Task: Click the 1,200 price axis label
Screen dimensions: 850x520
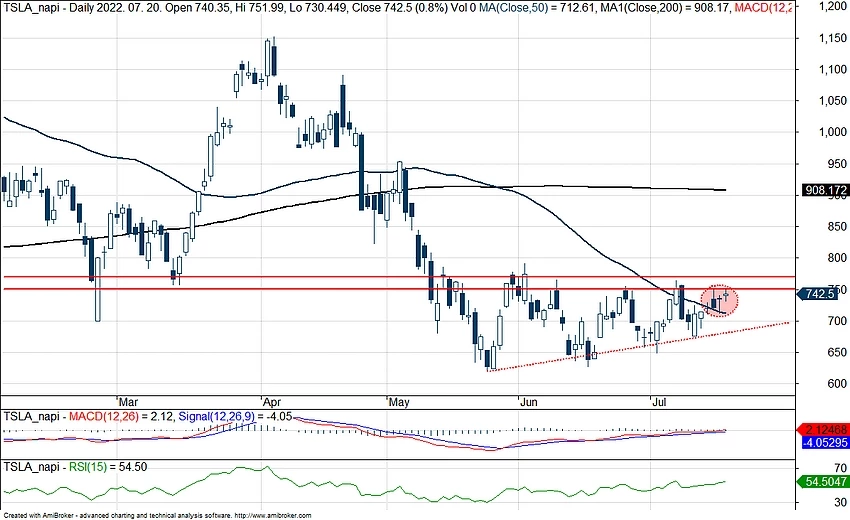Action: click(x=833, y=7)
